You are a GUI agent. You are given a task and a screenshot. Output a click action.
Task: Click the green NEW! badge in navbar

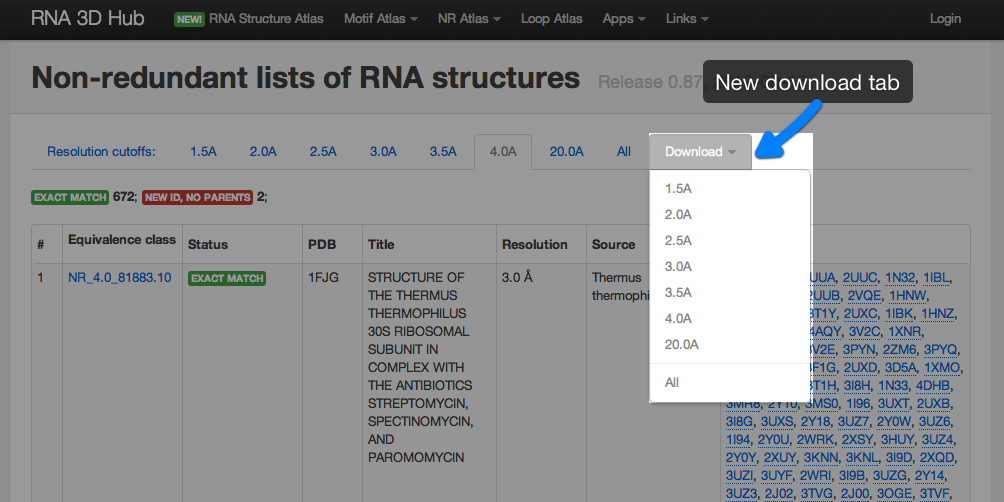pos(188,19)
